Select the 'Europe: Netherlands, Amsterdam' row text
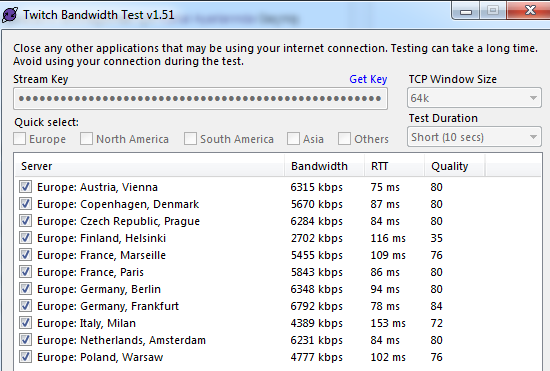Screen dimensions: 550x371 pyautogui.click(x=122, y=340)
